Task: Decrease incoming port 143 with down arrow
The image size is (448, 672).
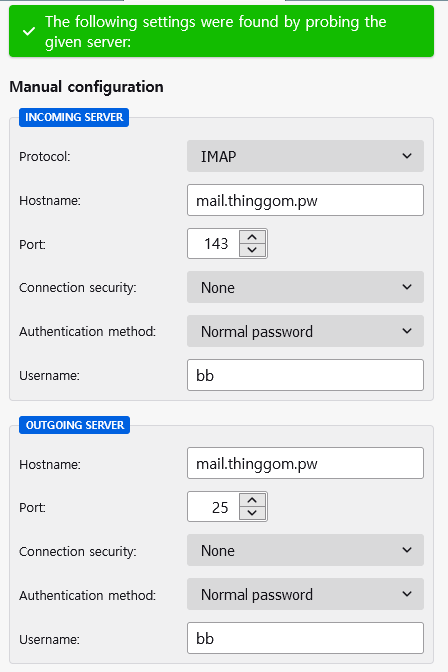Action: (x=252, y=250)
